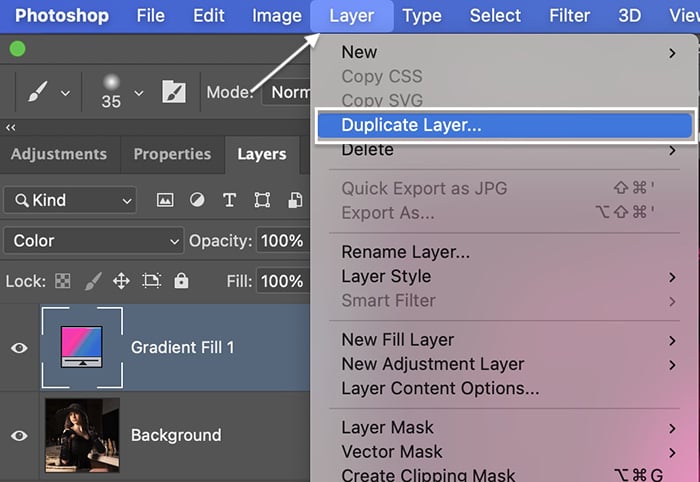Collapse the panel with double-arrow icon
The height and width of the screenshot is (482, 700).
(11, 128)
